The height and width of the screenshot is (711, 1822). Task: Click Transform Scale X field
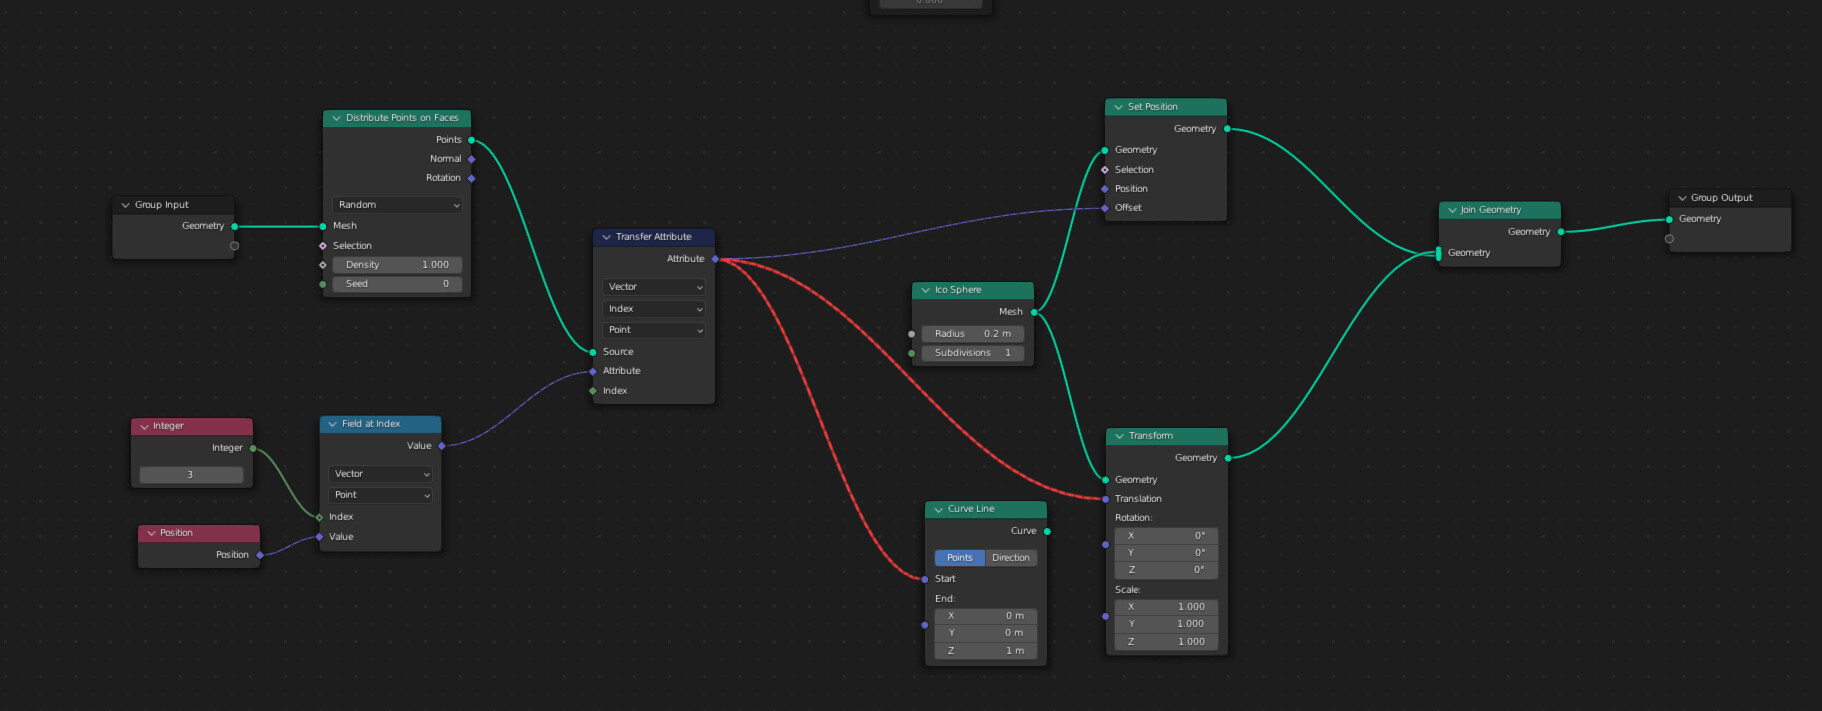pos(1166,607)
